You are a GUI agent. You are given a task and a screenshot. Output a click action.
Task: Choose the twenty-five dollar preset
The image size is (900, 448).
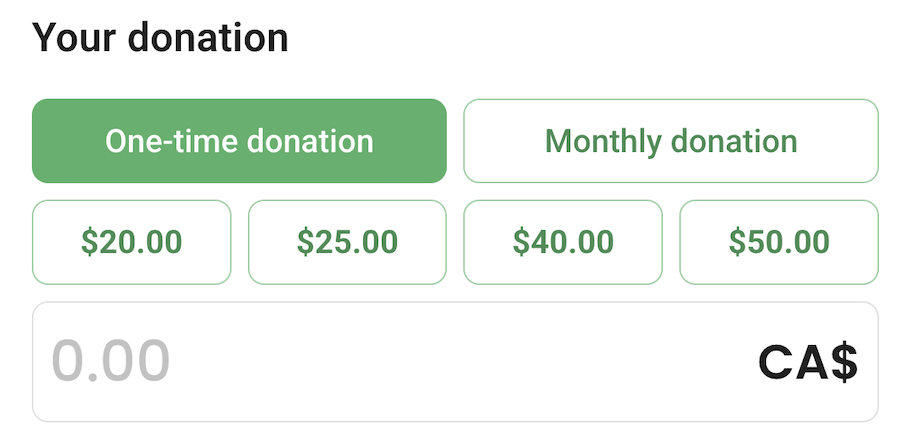point(347,242)
